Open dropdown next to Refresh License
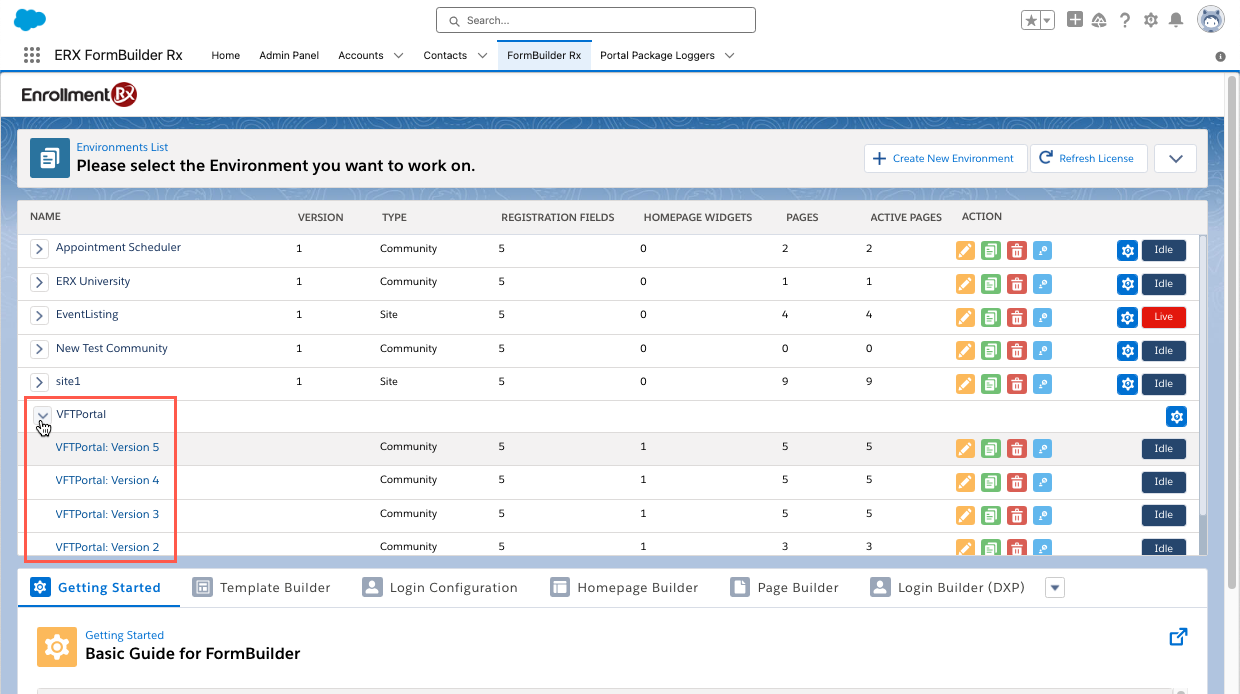1240x694 pixels. [x=1175, y=158]
